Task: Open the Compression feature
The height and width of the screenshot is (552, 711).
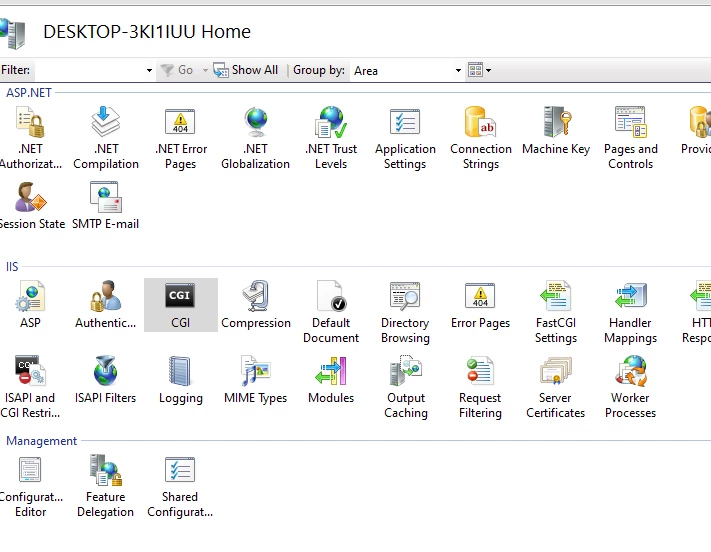Action: tap(256, 305)
